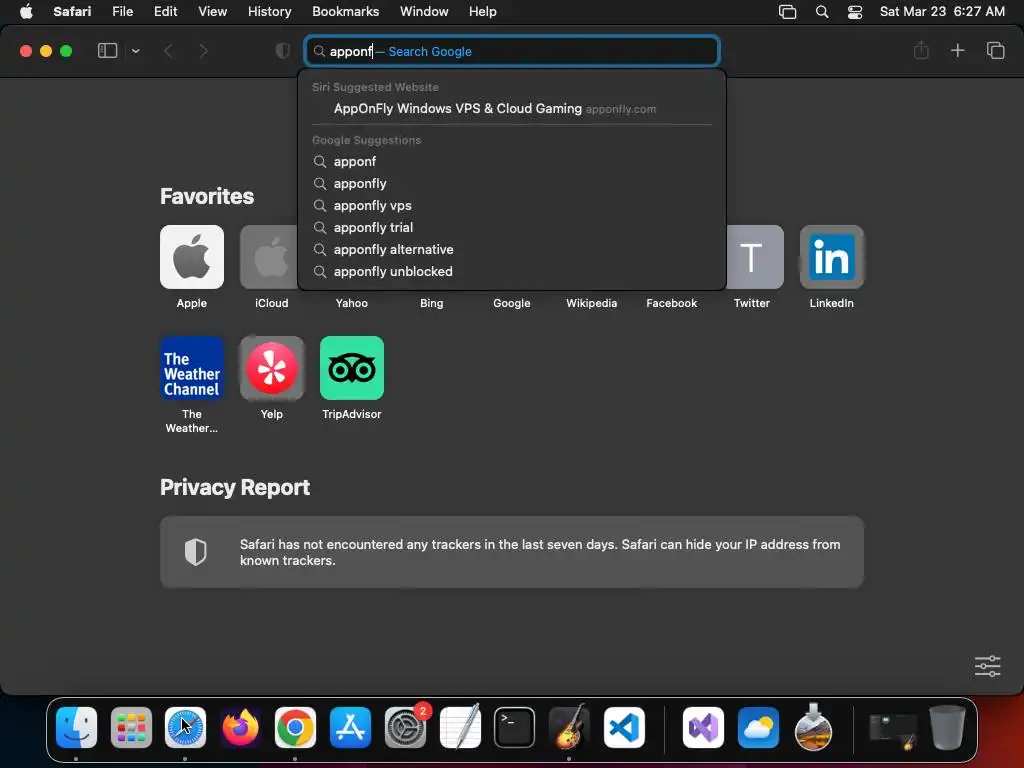Viewport: 1024px width, 768px height.
Task: Go back with the back arrow
Action: coord(168,51)
